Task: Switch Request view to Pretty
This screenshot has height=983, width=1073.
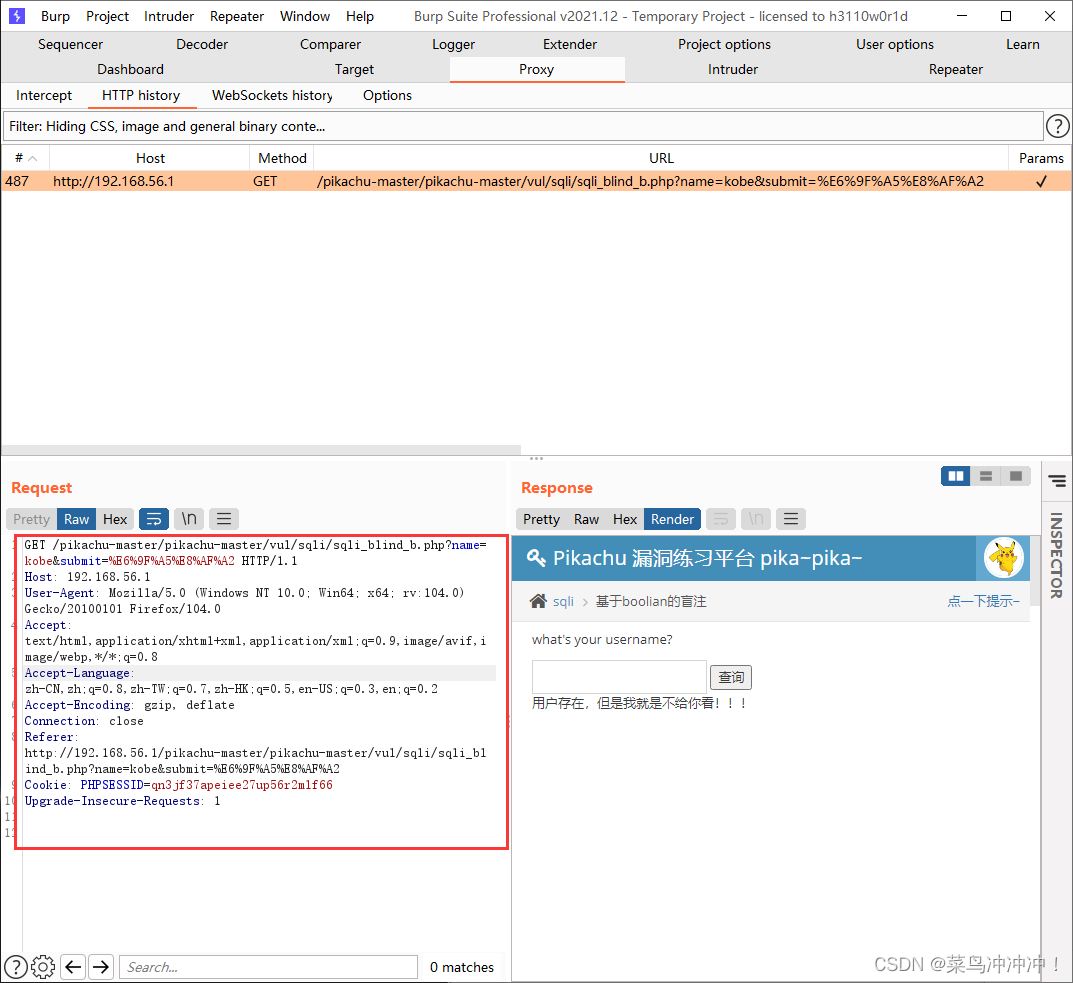Action: click(31, 519)
